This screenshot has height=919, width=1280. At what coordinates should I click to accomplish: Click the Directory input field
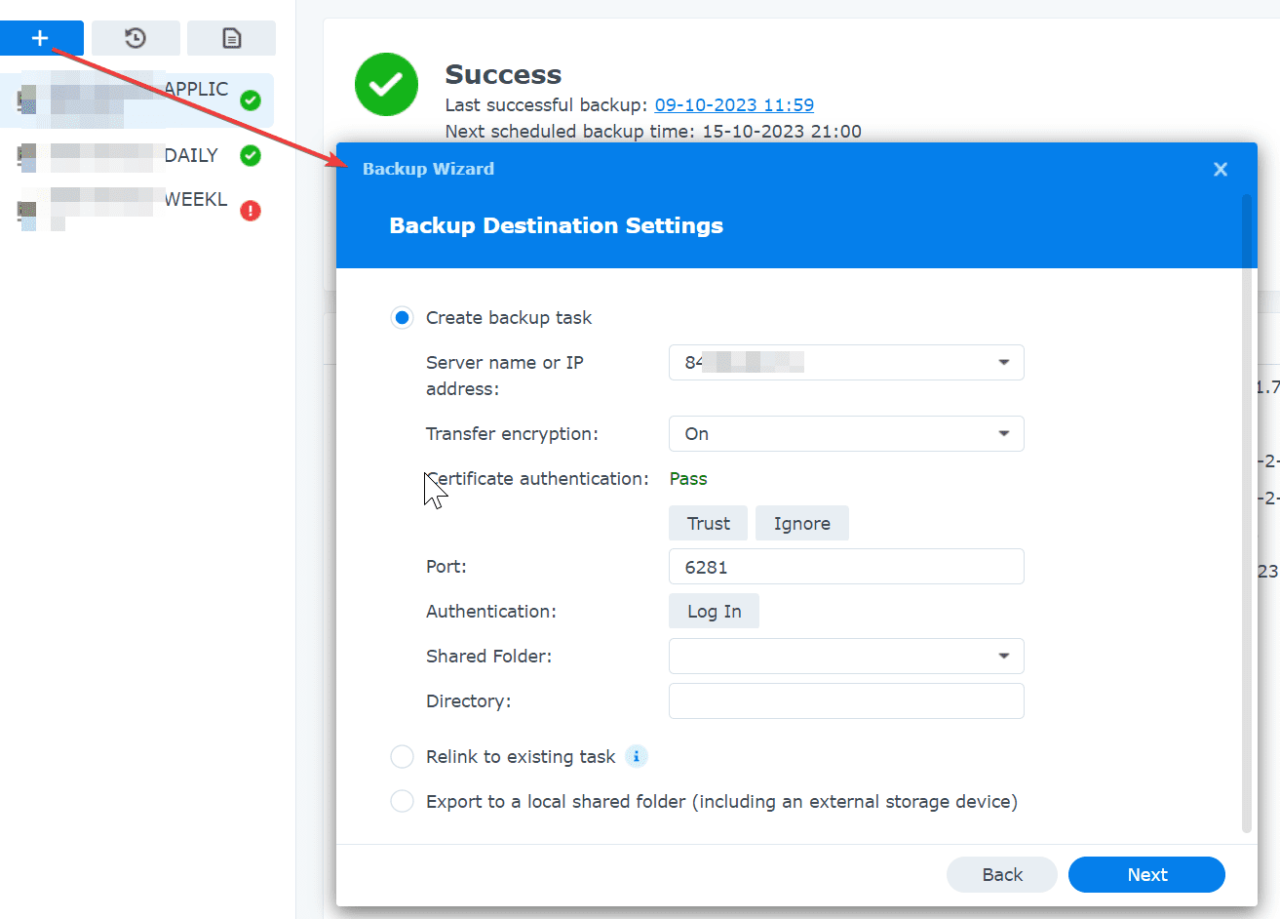pyautogui.click(x=846, y=701)
